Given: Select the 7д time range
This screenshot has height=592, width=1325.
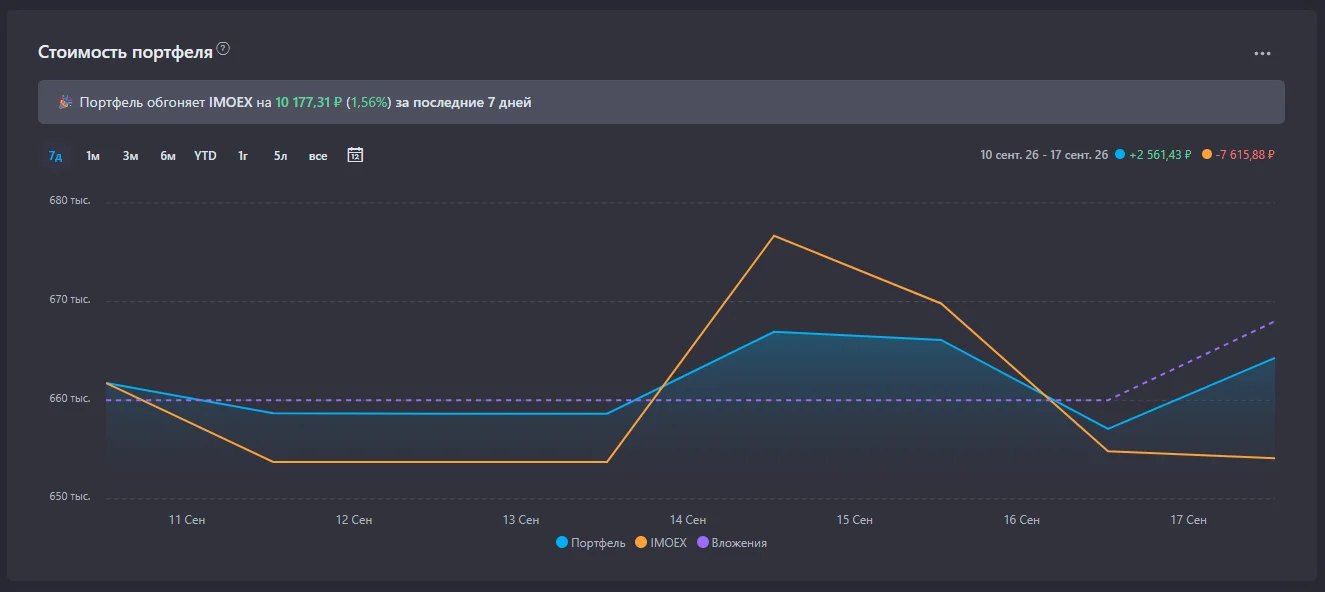Looking at the screenshot, I should (x=56, y=156).
